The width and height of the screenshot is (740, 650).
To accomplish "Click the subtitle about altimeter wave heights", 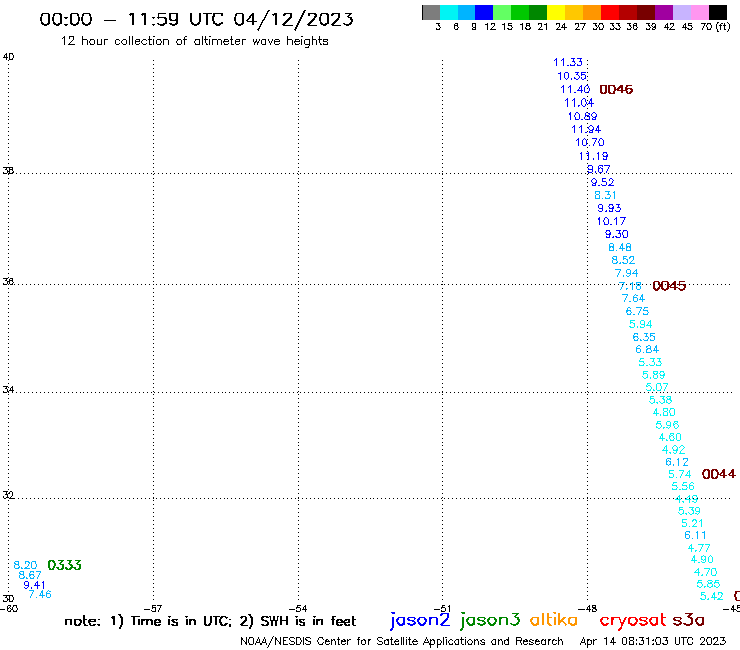I will point(194,41).
